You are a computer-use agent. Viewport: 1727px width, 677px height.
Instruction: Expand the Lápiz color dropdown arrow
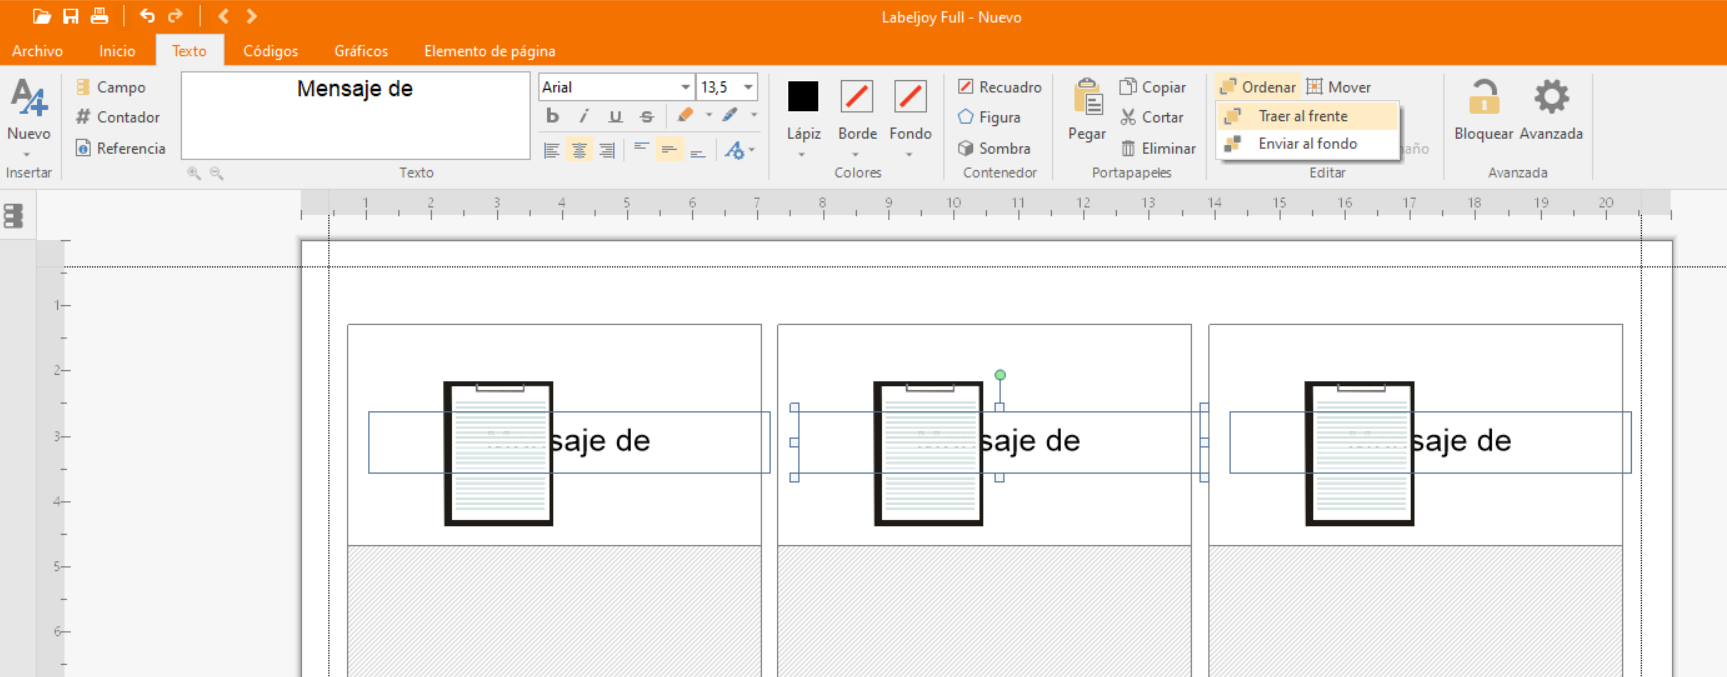point(802,155)
